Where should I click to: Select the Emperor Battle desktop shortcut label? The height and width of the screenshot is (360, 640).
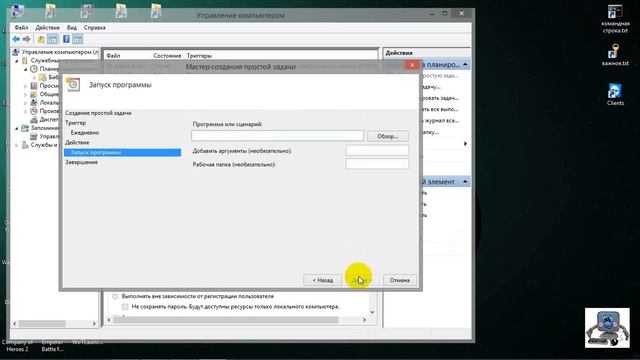[52, 346]
